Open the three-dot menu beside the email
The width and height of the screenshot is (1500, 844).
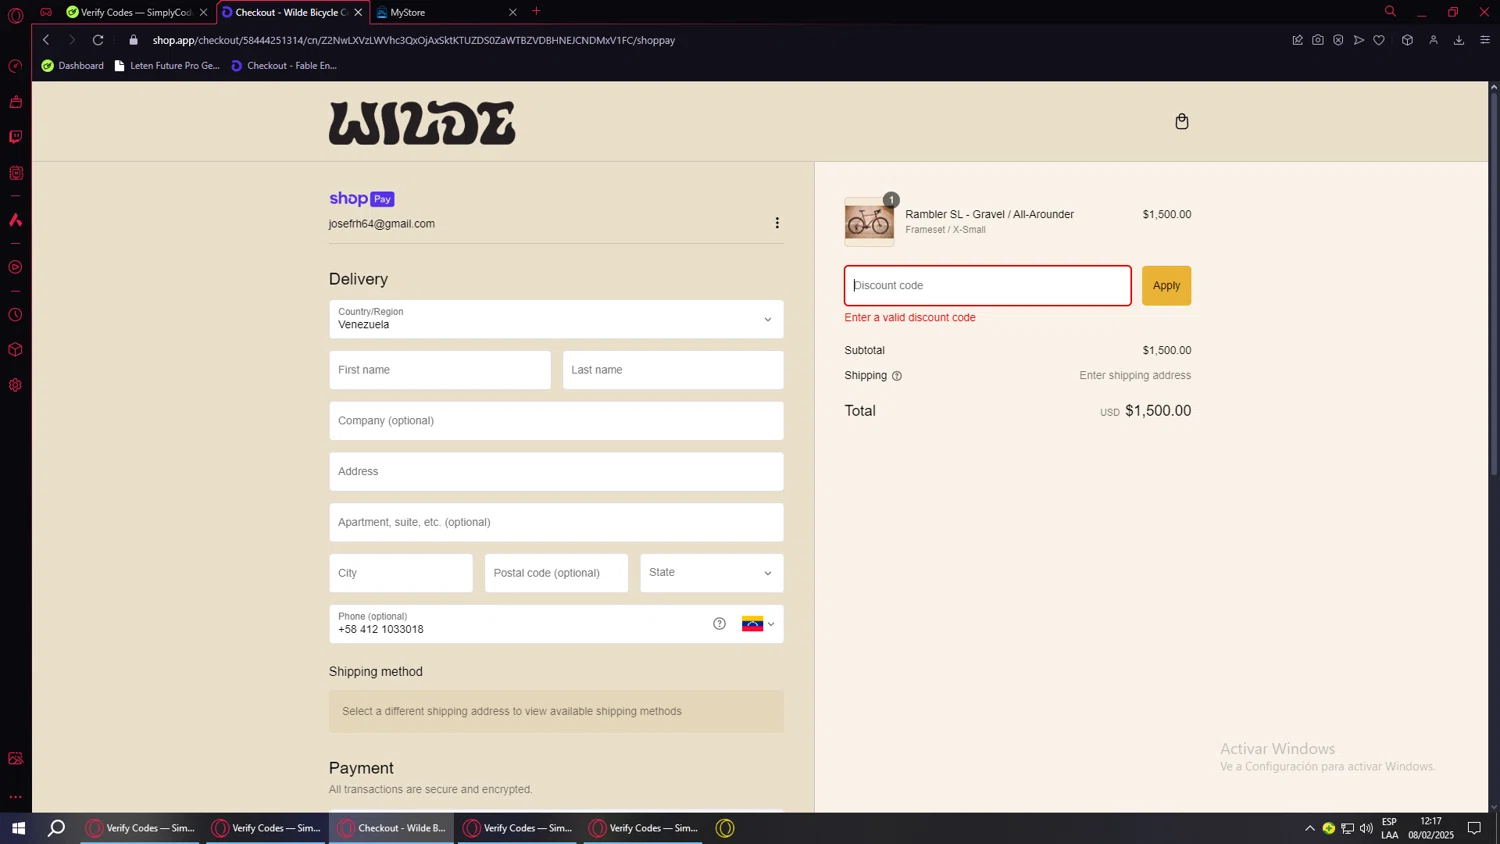pos(777,223)
